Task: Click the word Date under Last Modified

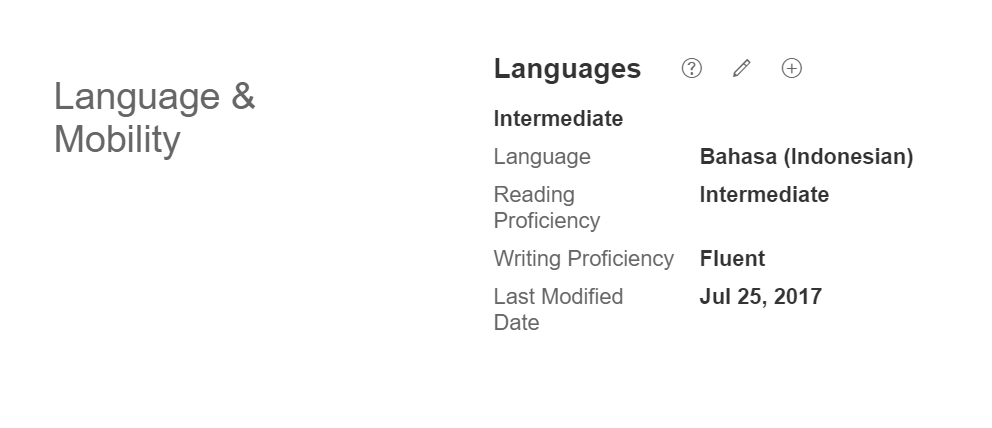Action: point(516,322)
